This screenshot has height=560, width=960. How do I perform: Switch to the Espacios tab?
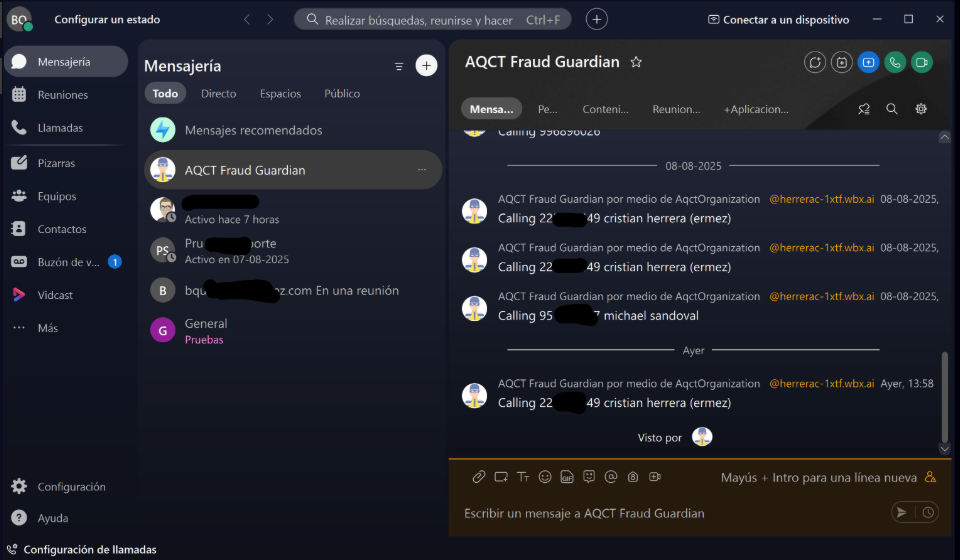280,94
